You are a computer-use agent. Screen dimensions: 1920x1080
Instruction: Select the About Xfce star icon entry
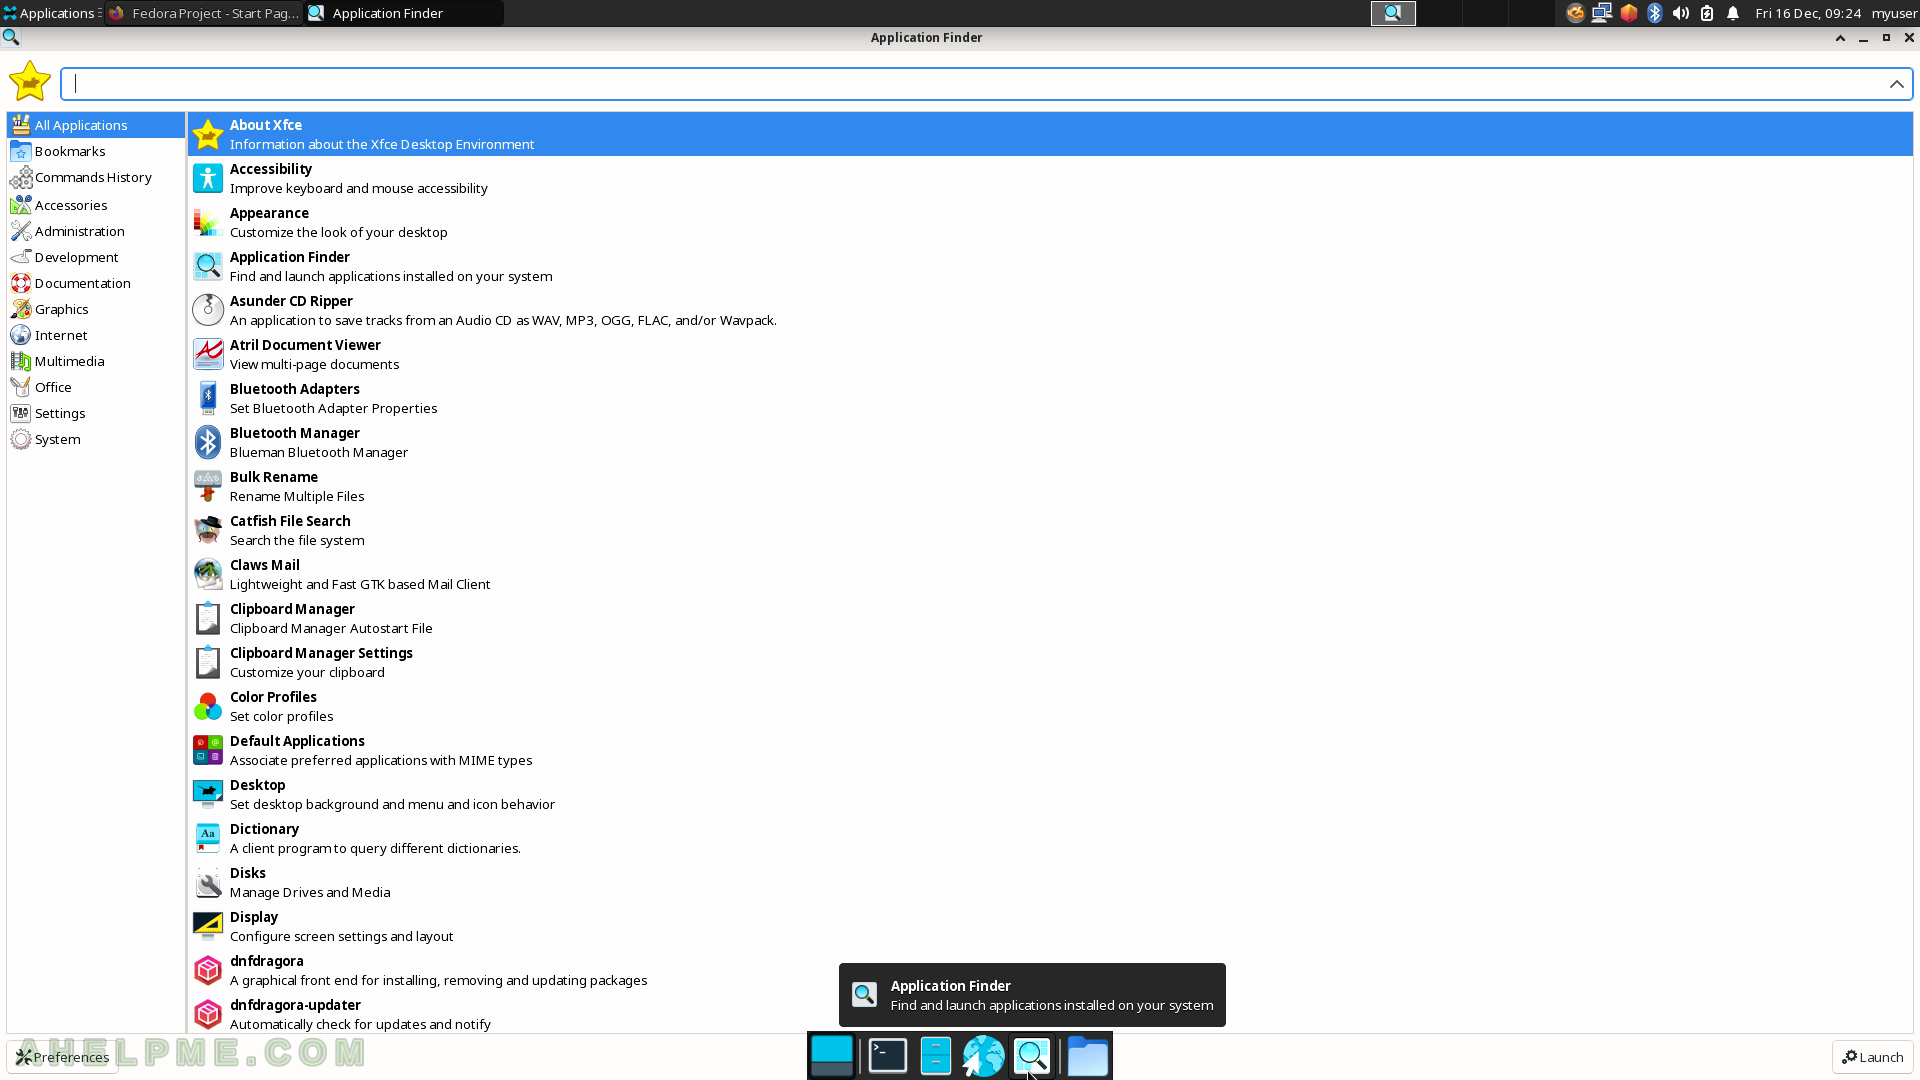[x=208, y=134]
